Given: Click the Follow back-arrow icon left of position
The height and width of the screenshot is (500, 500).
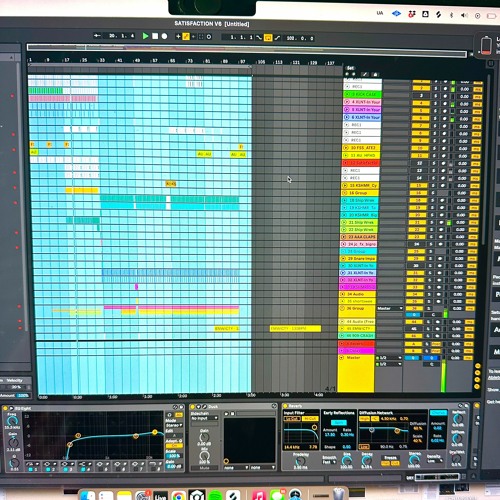Looking at the screenshot, I should (97, 36).
